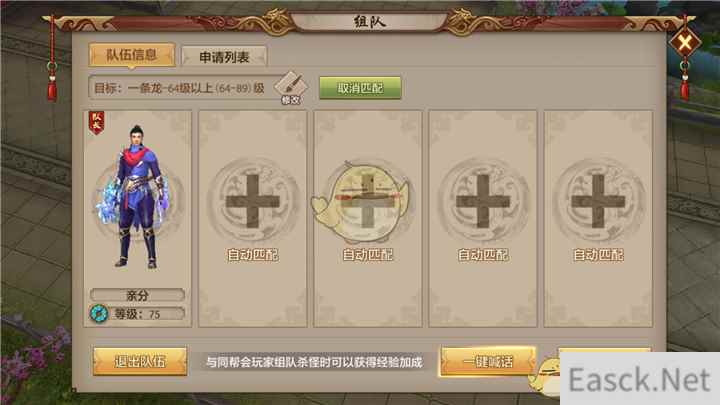The width and height of the screenshot is (720, 405).
Task: Add member in fifth slot plus icon
Action: (598, 202)
